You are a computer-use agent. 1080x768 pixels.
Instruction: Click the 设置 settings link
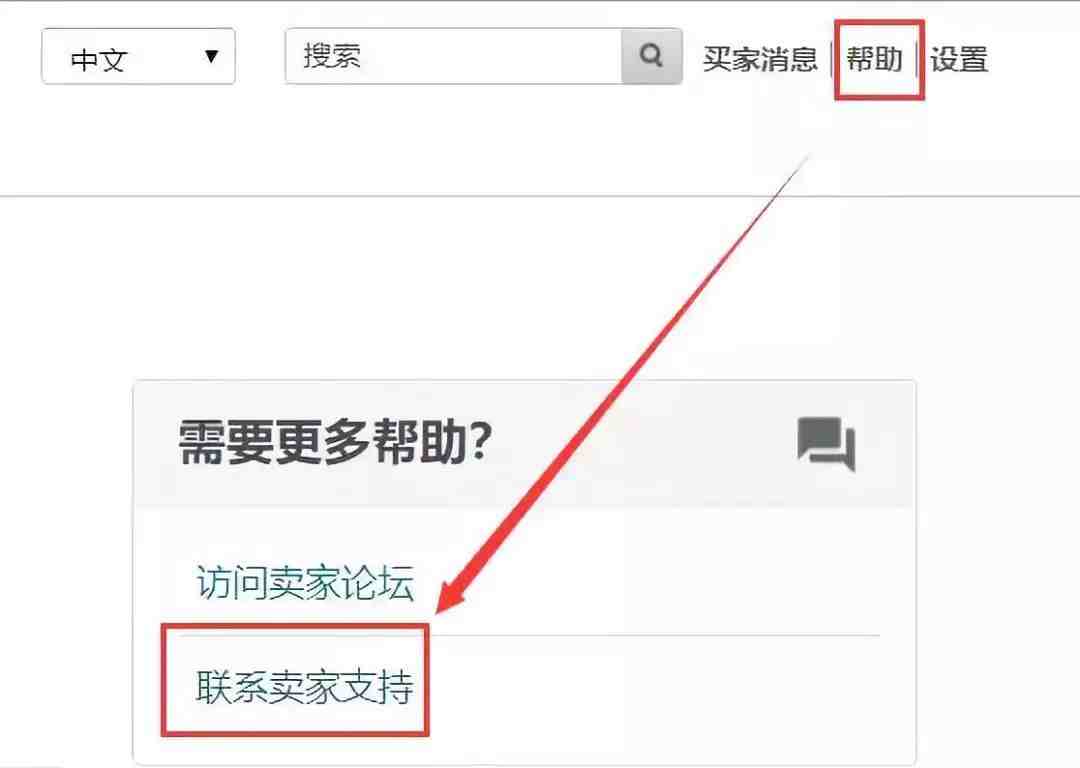959,59
